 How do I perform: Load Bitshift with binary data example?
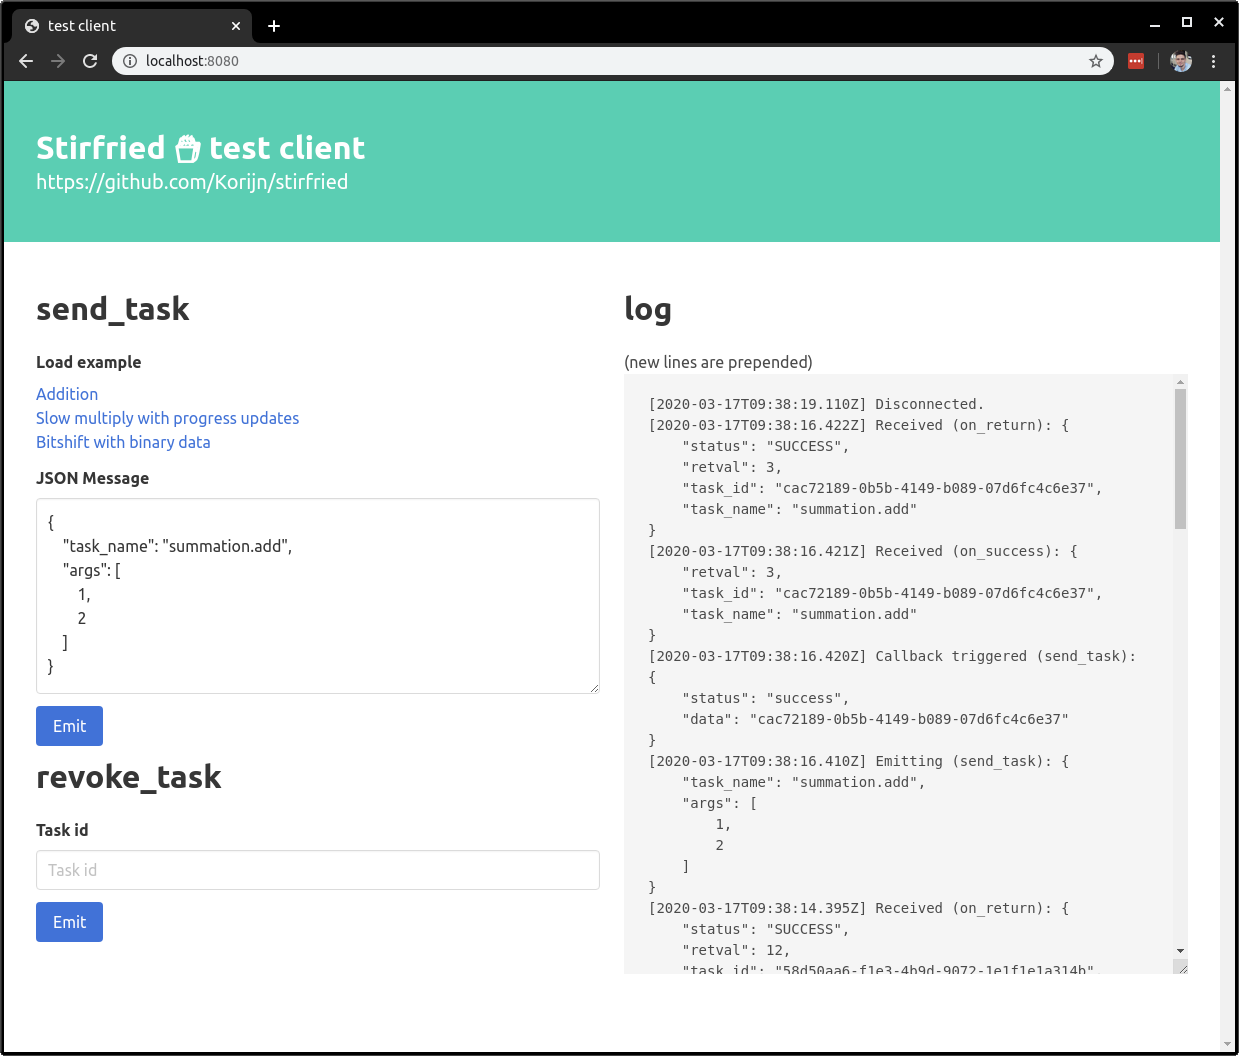tap(123, 442)
